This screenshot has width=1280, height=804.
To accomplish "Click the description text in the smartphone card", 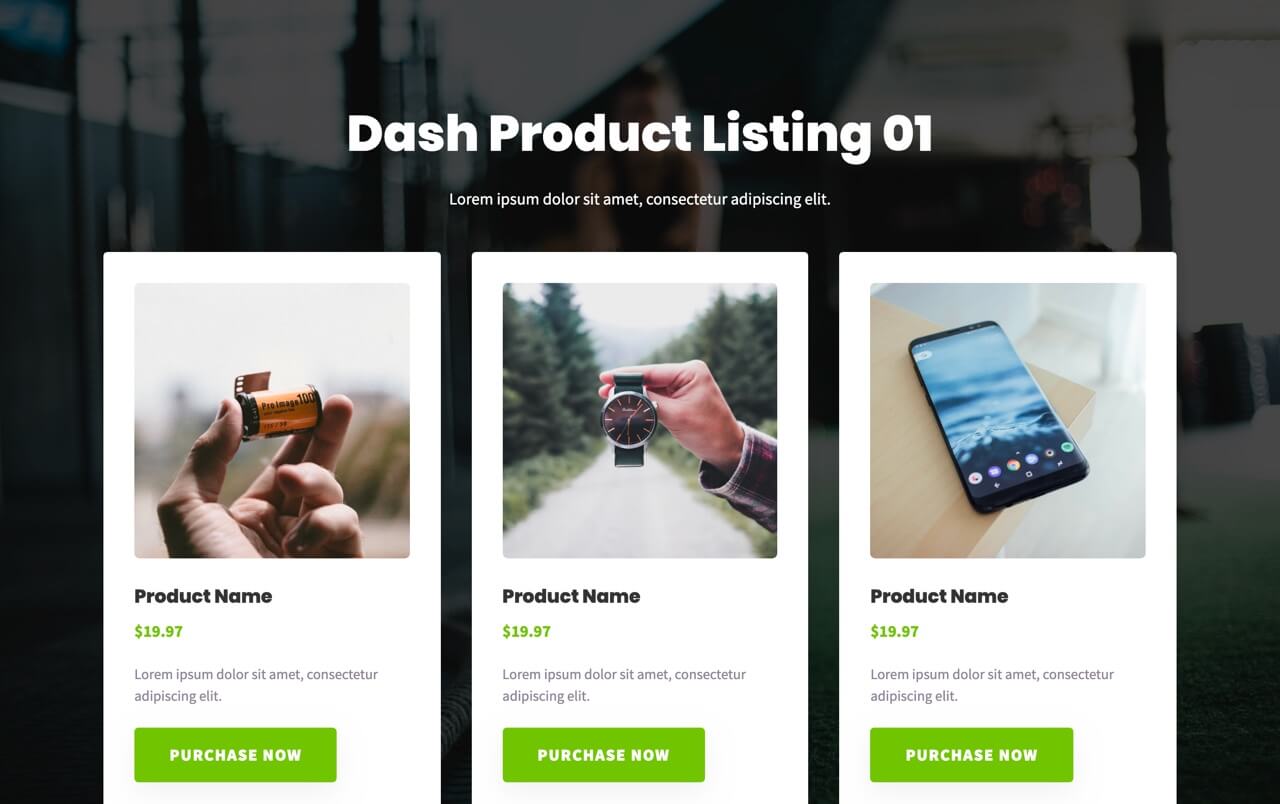I will click(x=992, y=685).
